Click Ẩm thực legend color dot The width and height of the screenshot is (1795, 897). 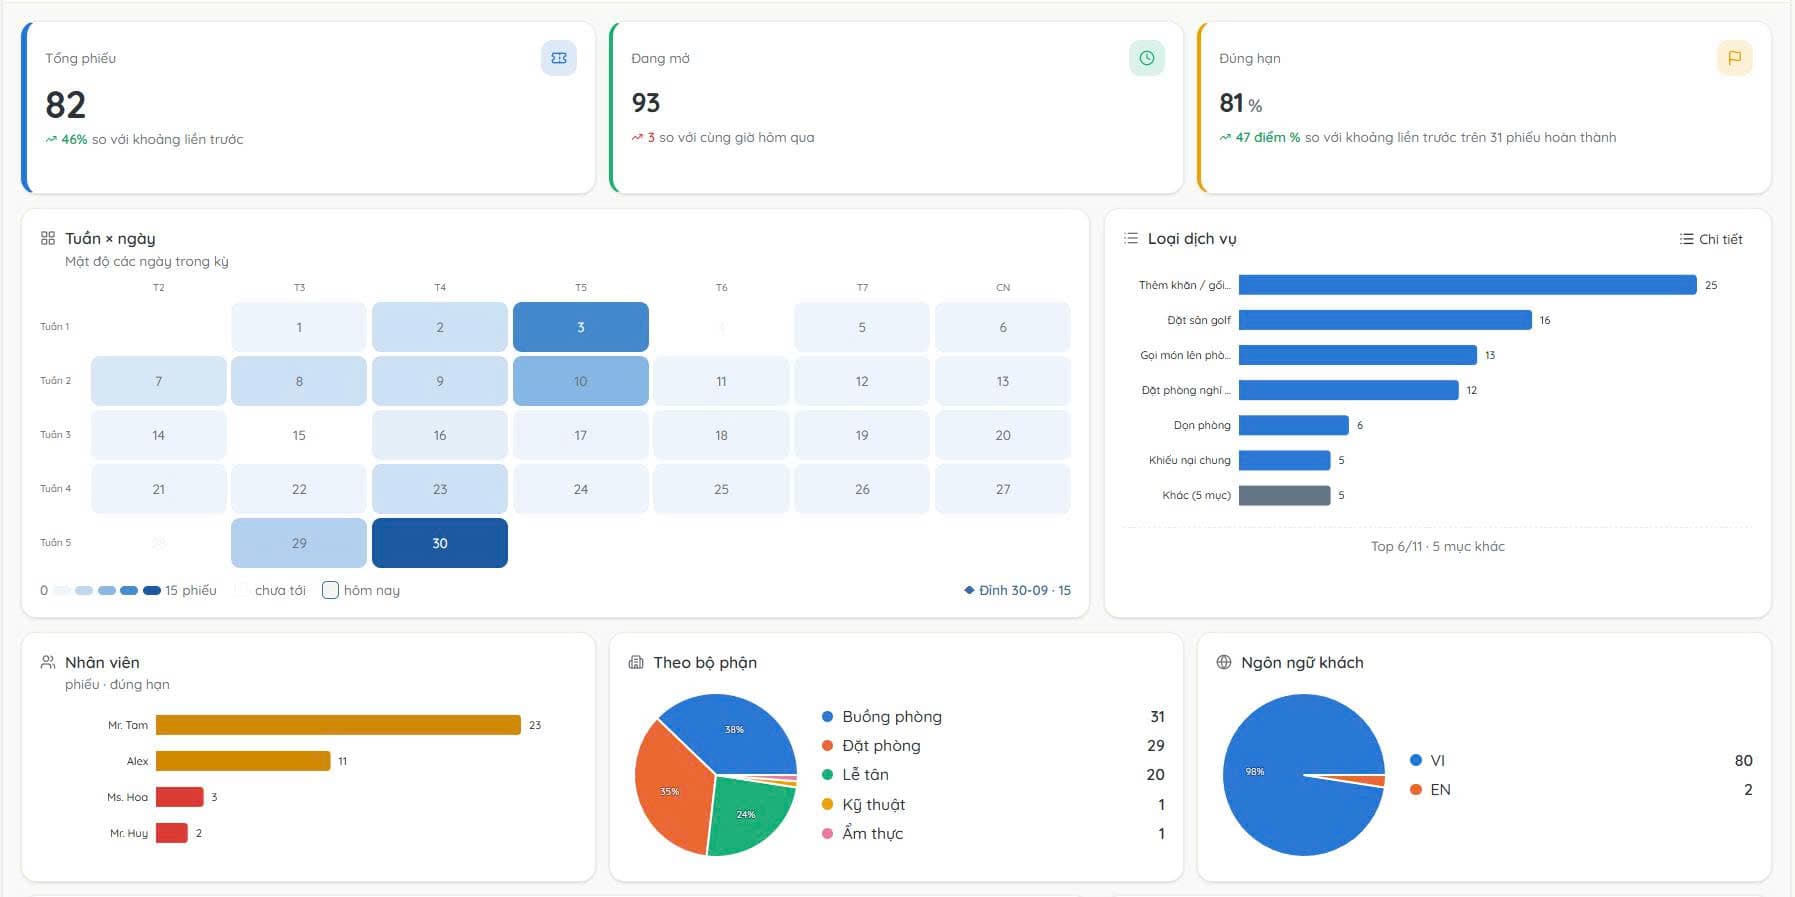coord(827,833)
